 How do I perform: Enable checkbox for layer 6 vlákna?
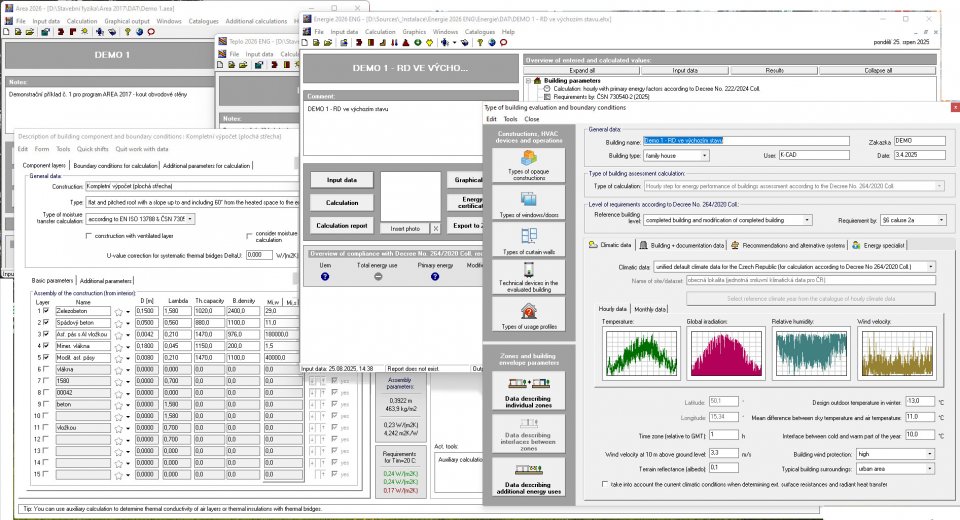pos(45,369)
